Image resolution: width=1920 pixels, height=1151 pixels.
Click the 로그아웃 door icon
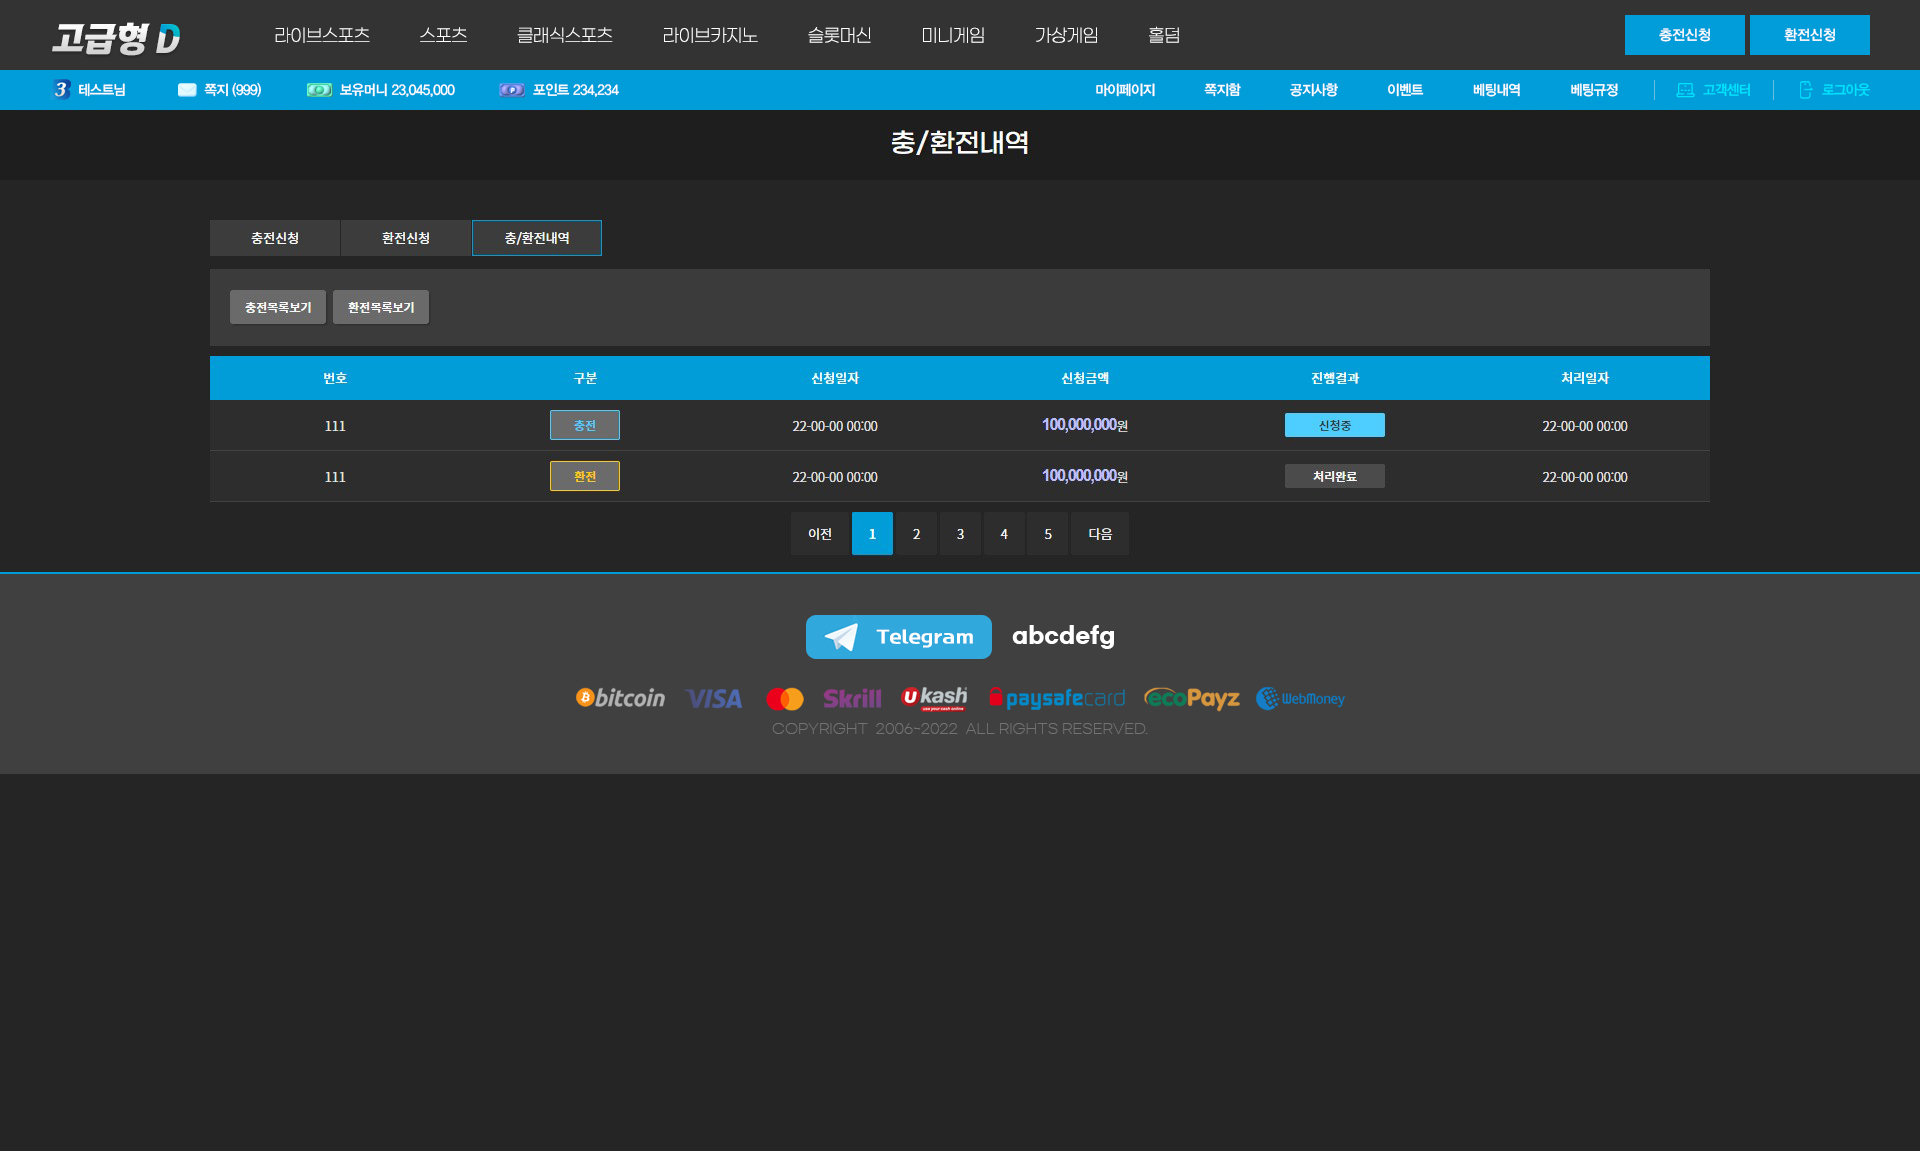(1805, 90)
